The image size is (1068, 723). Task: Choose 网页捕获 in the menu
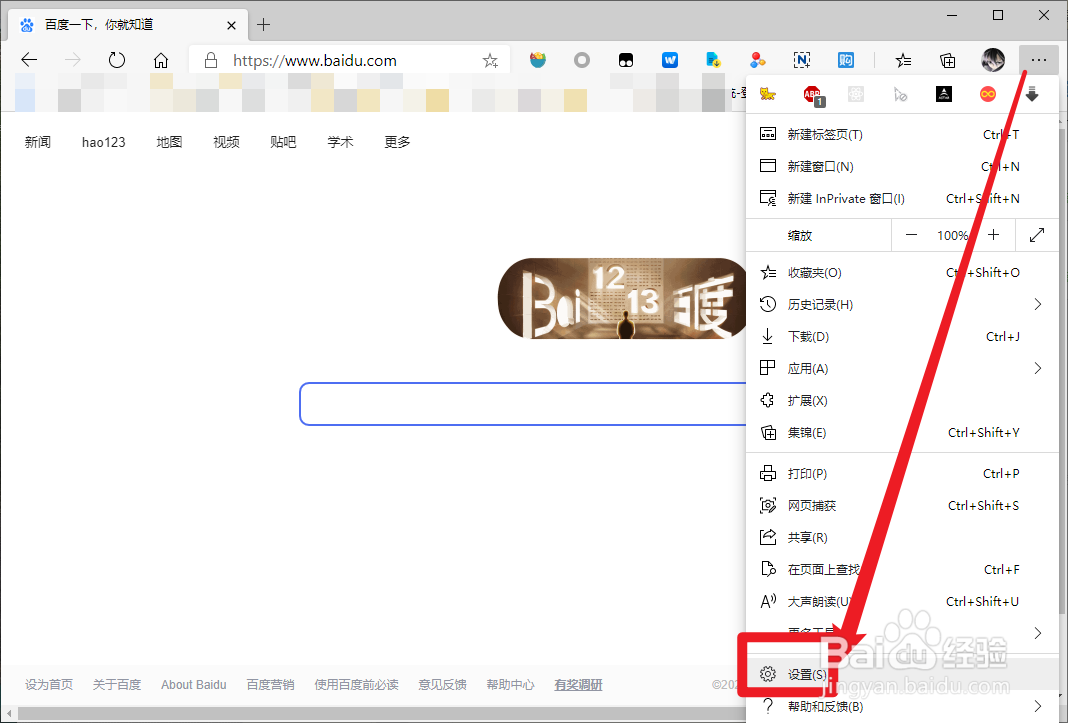(x=902, y=506)
